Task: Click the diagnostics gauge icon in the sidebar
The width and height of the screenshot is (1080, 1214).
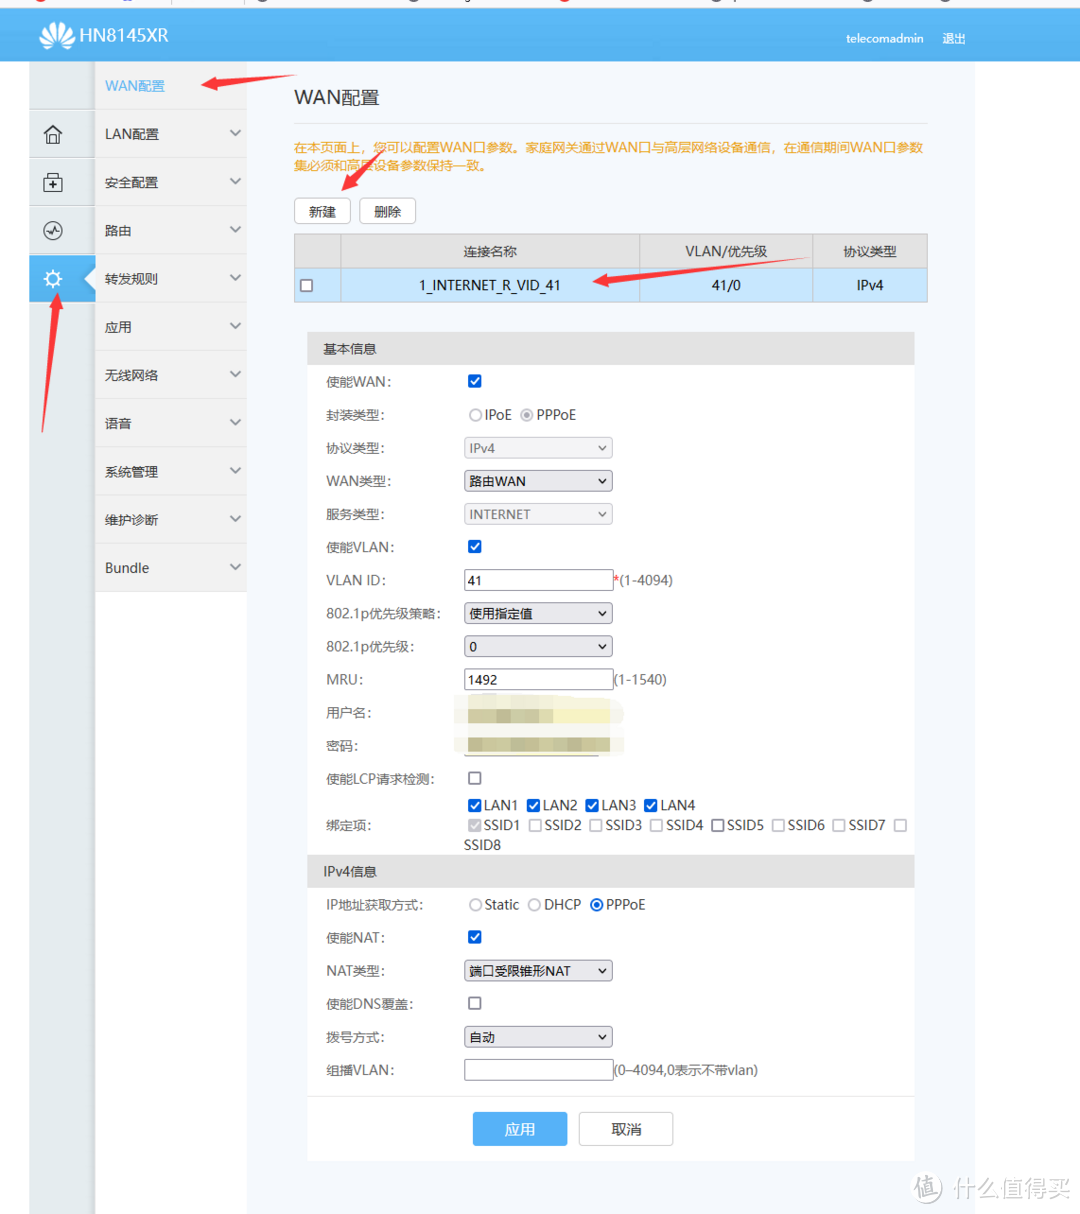Action: pos(52,229)
